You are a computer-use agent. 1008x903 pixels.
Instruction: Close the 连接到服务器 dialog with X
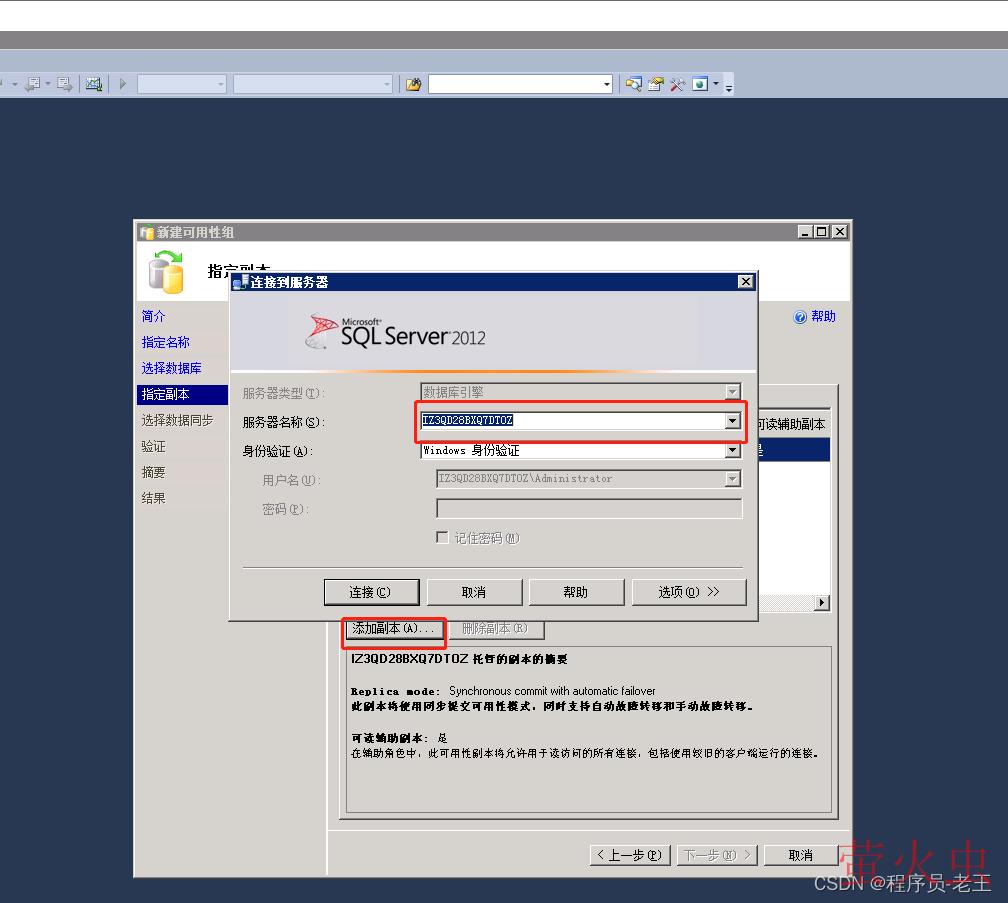point(745,282)
